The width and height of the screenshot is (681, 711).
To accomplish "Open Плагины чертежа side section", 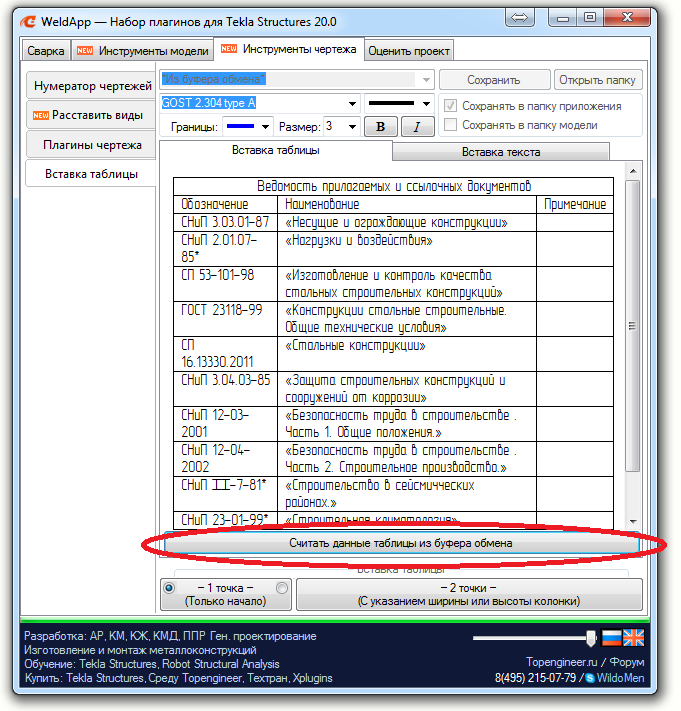I will point(91,145).
